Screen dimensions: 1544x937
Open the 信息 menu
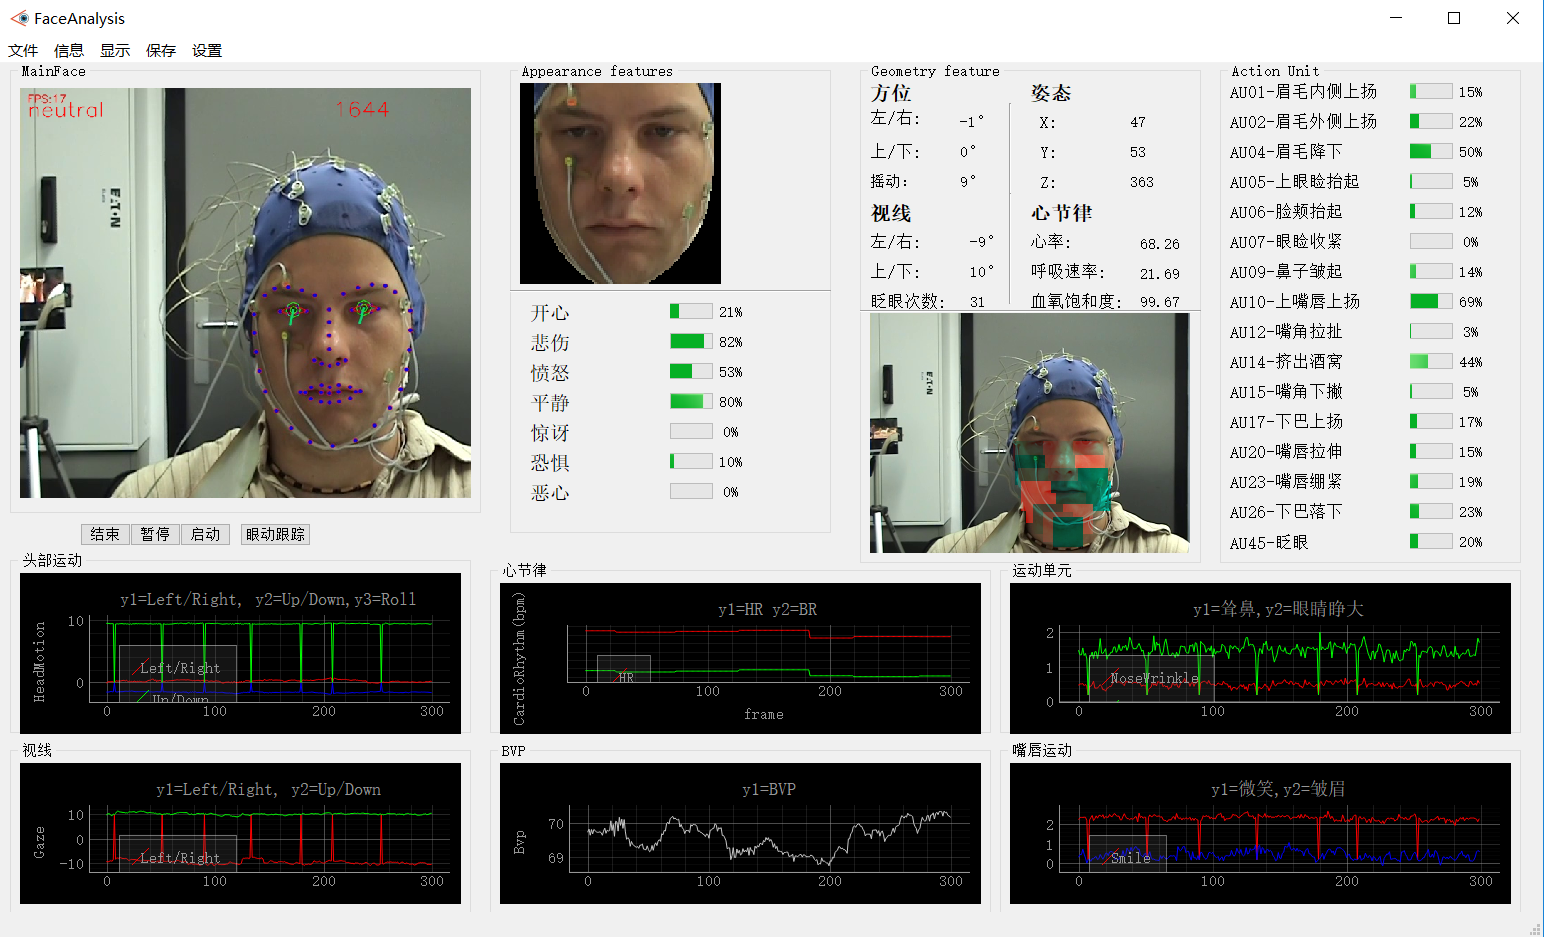[x=68, y=50]
